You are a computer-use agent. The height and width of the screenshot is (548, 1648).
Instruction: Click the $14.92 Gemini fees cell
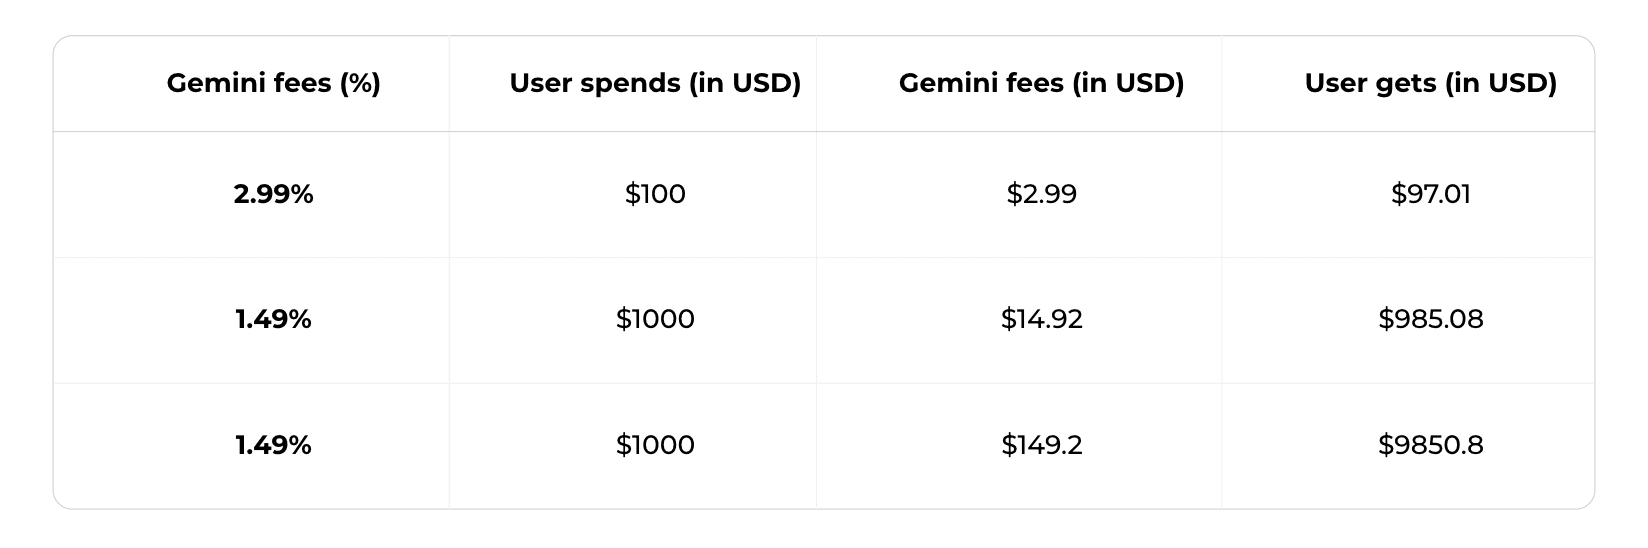[1041, 319]
